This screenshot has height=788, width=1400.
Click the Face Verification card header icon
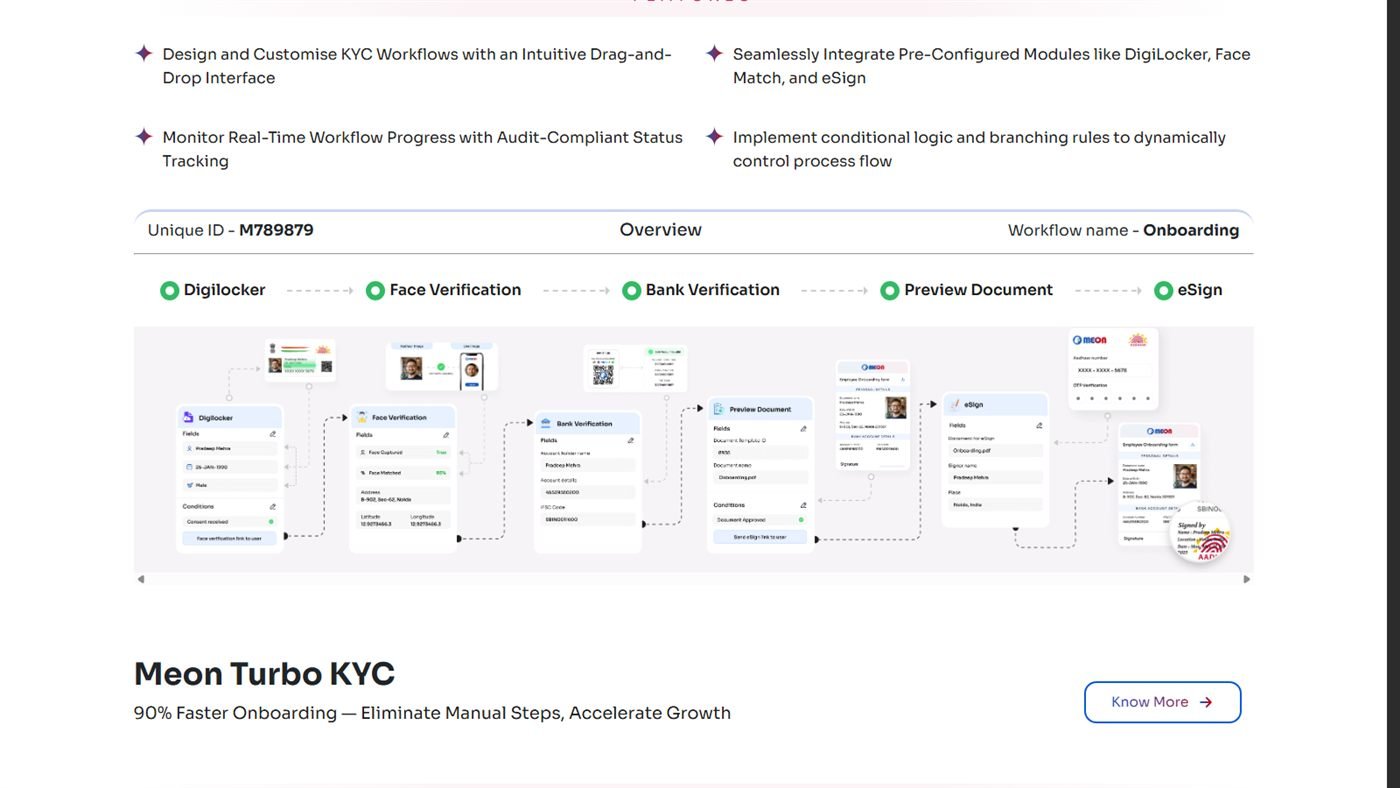[x=363, y=417]
